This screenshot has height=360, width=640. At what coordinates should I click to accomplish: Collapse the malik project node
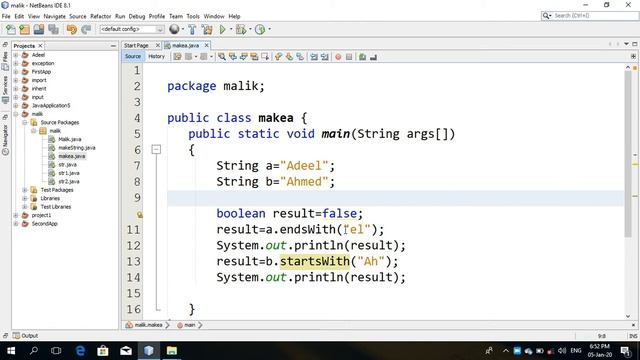coord(16,114)
